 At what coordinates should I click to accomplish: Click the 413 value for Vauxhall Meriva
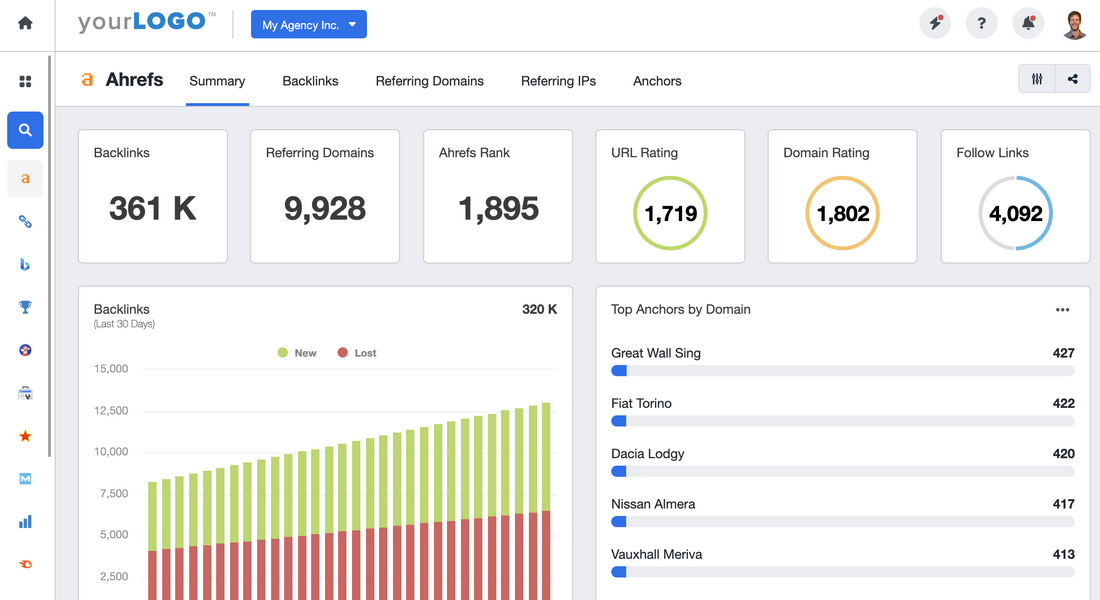pos(1064,554)
